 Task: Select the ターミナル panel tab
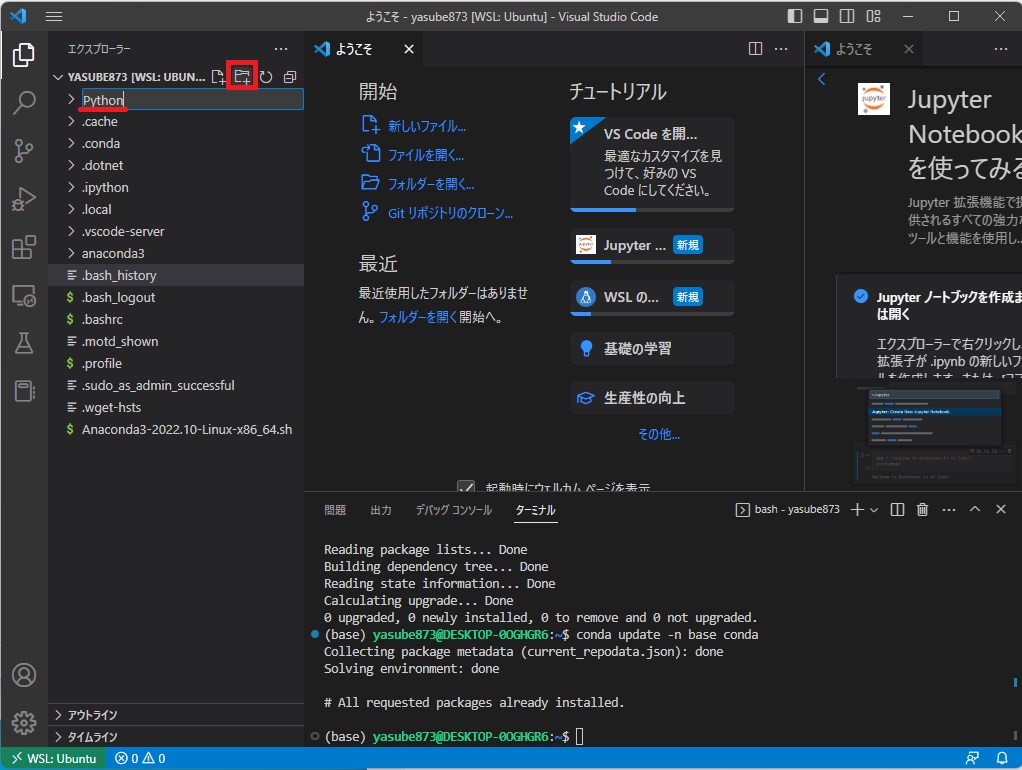coord(536,510)
